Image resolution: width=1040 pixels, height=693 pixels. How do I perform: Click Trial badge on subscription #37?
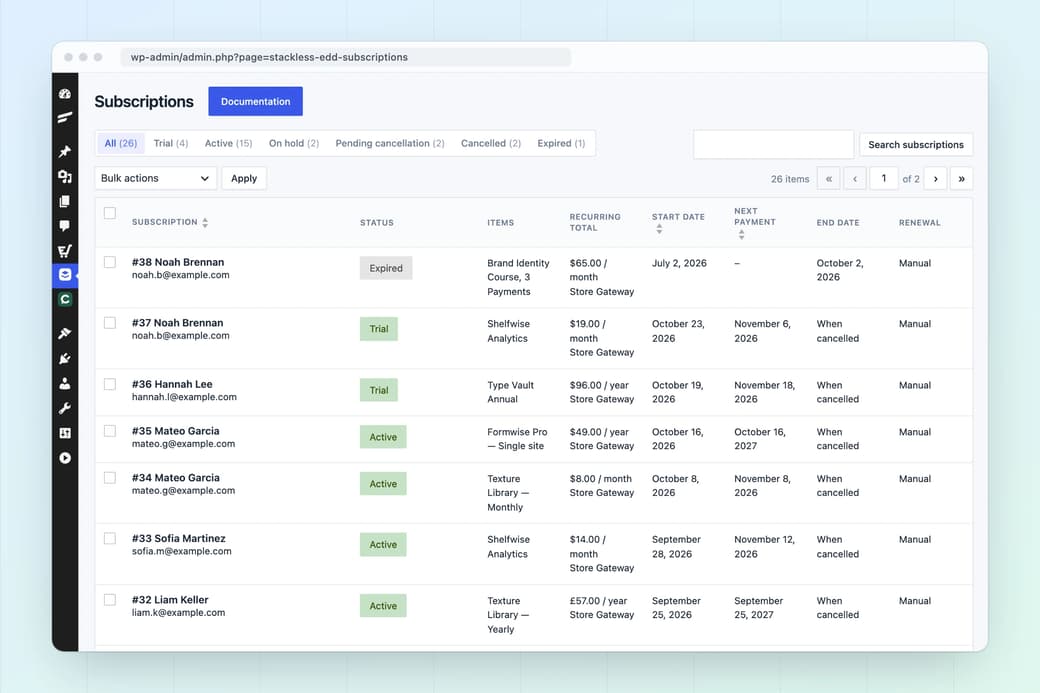[379, 329]
